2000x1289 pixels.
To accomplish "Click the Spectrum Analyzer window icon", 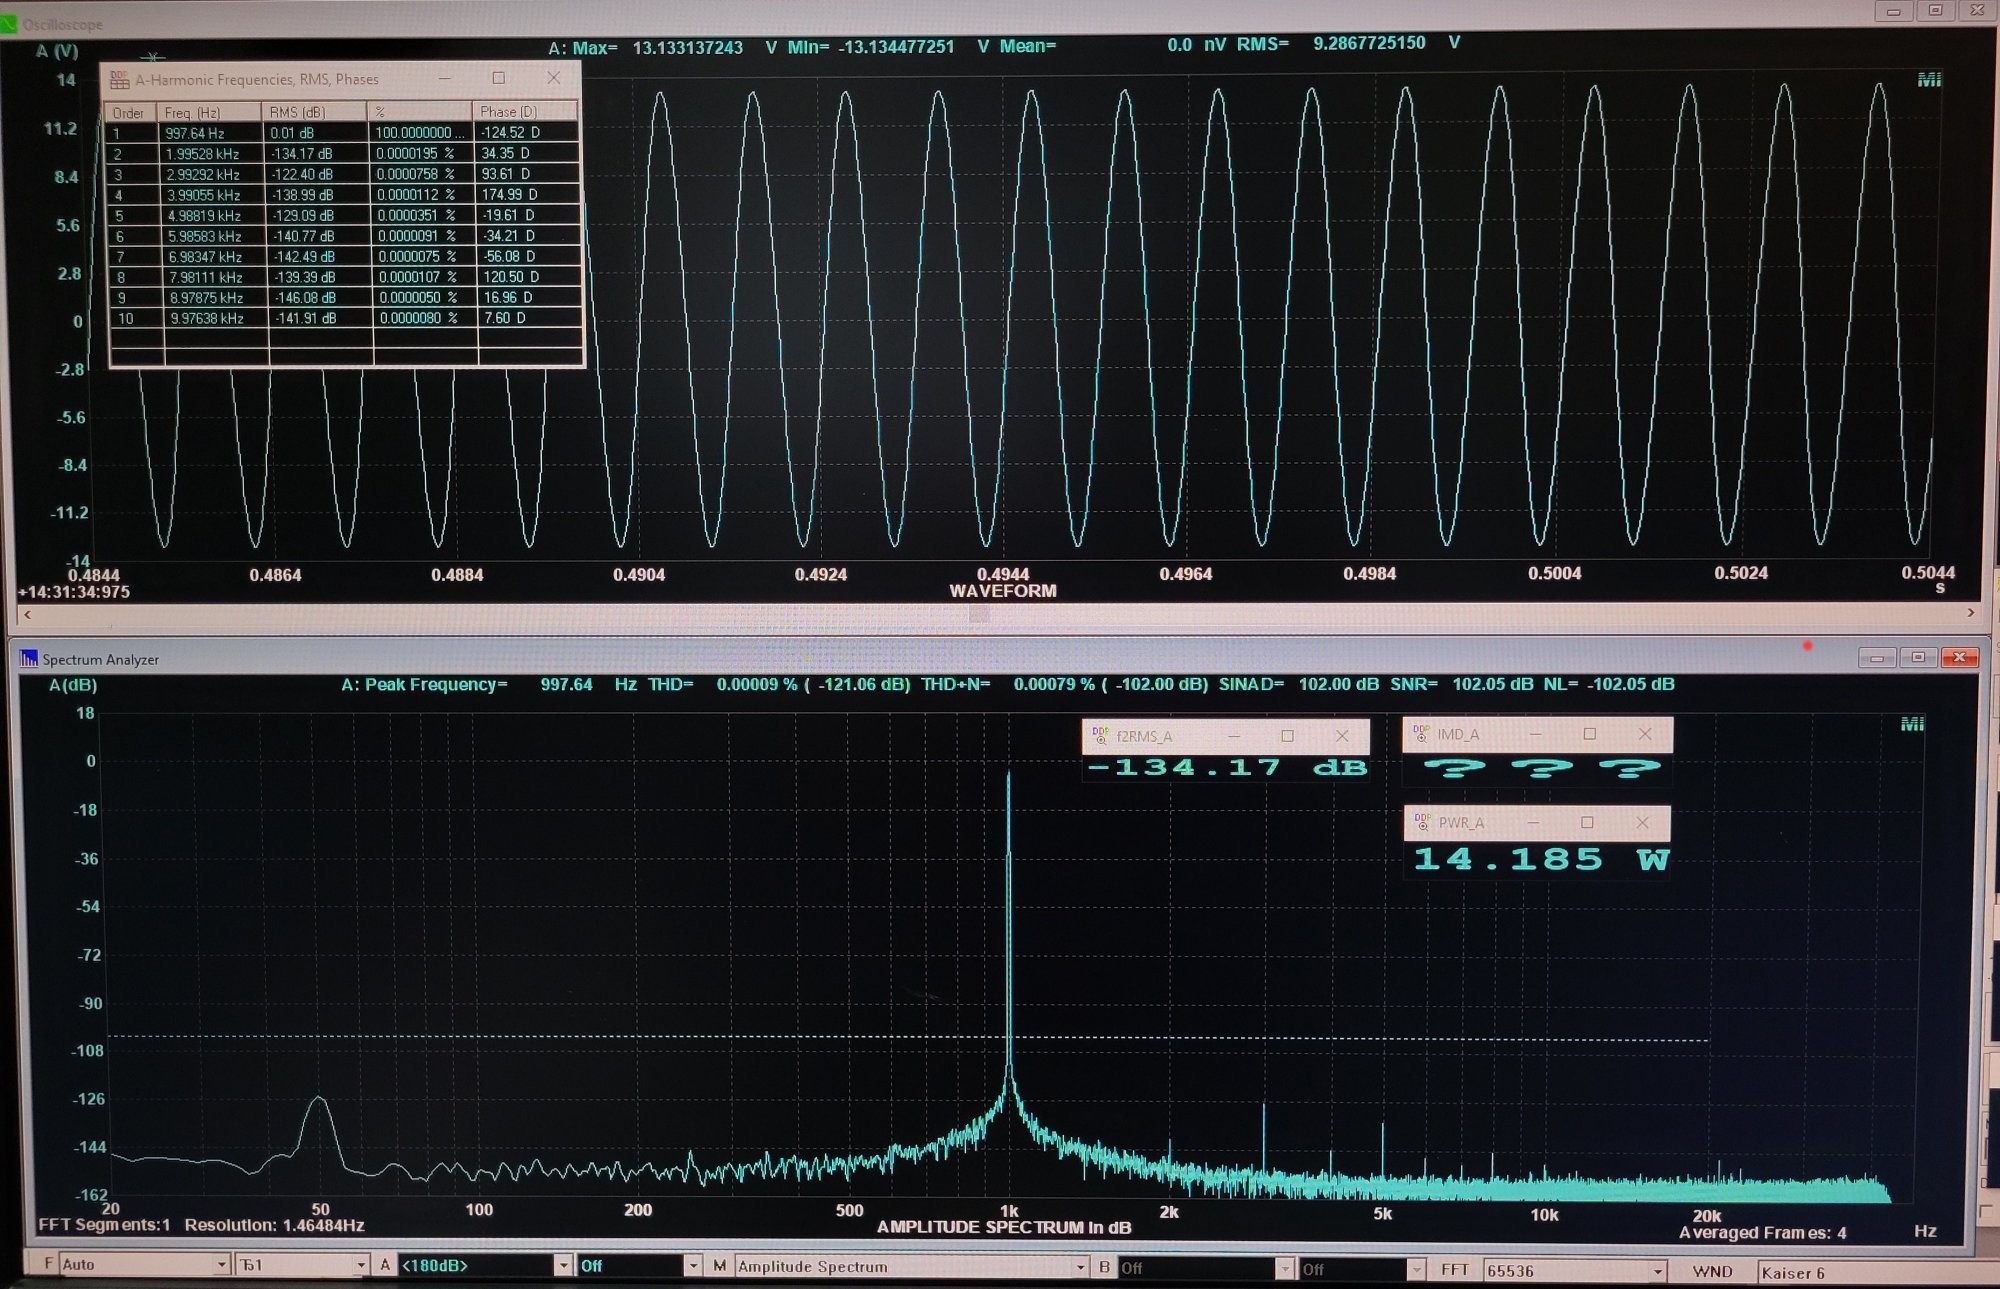I will [x=29, y=659].
